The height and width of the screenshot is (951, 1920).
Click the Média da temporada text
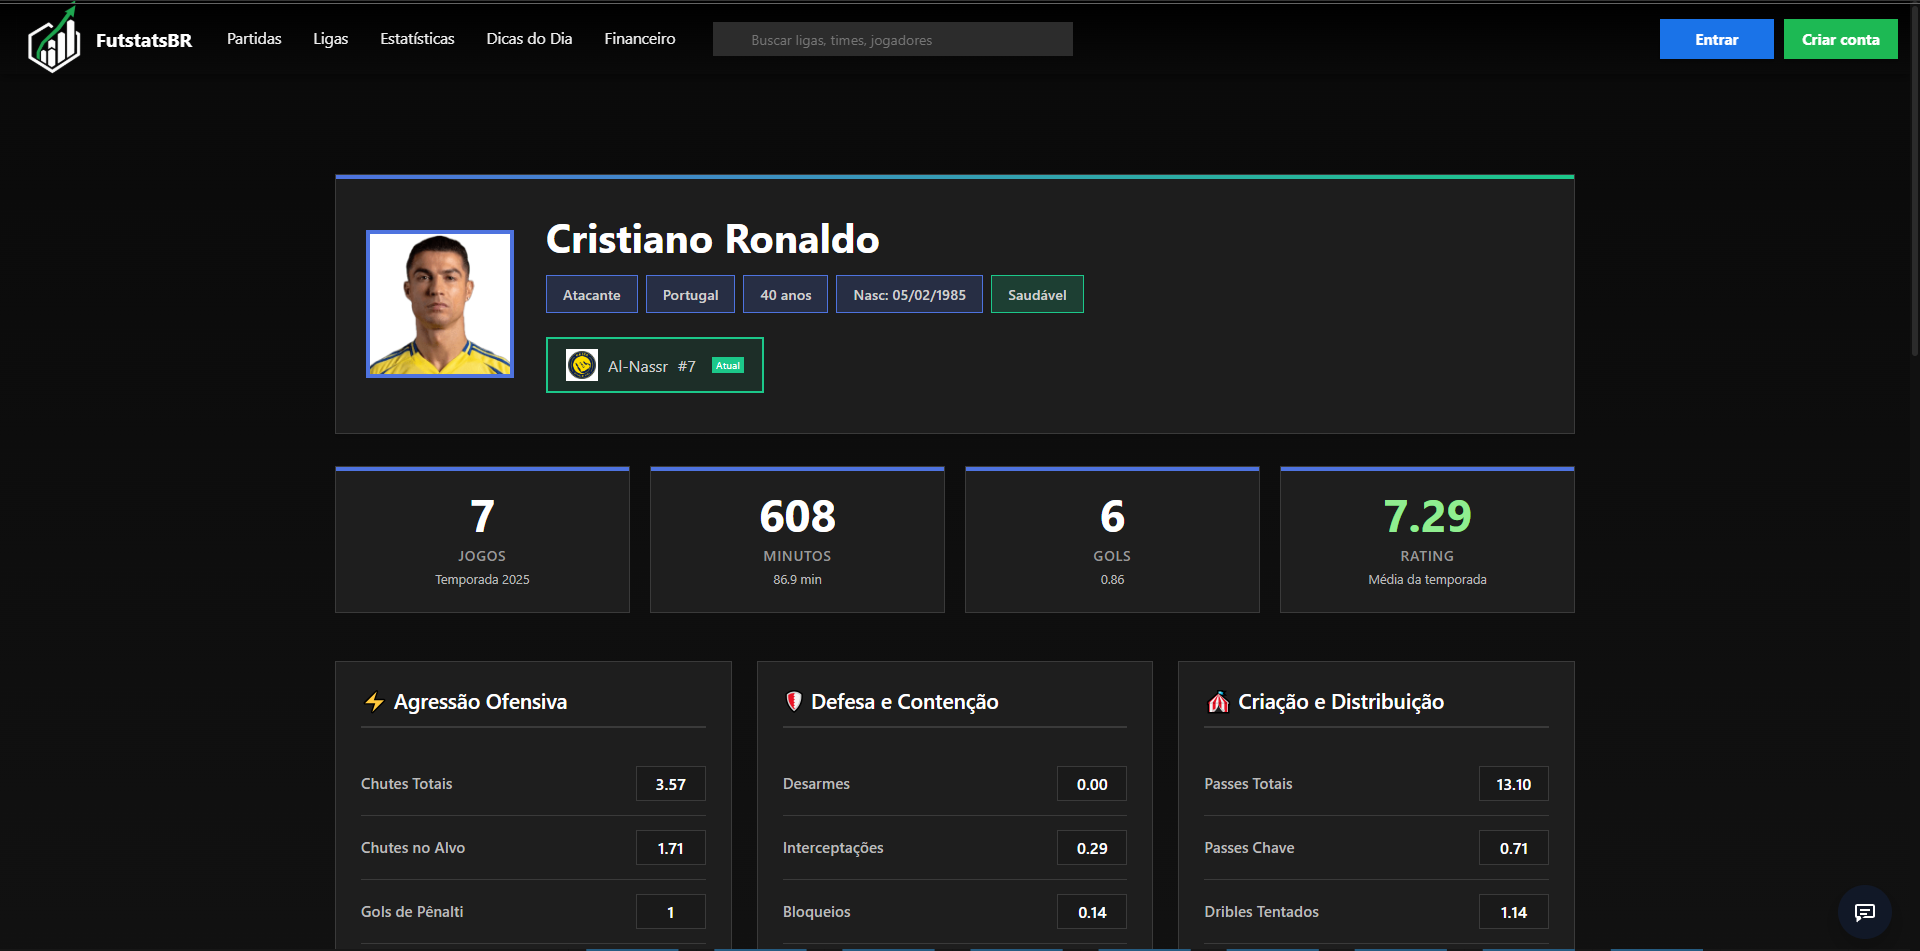tap(1427, 580)
